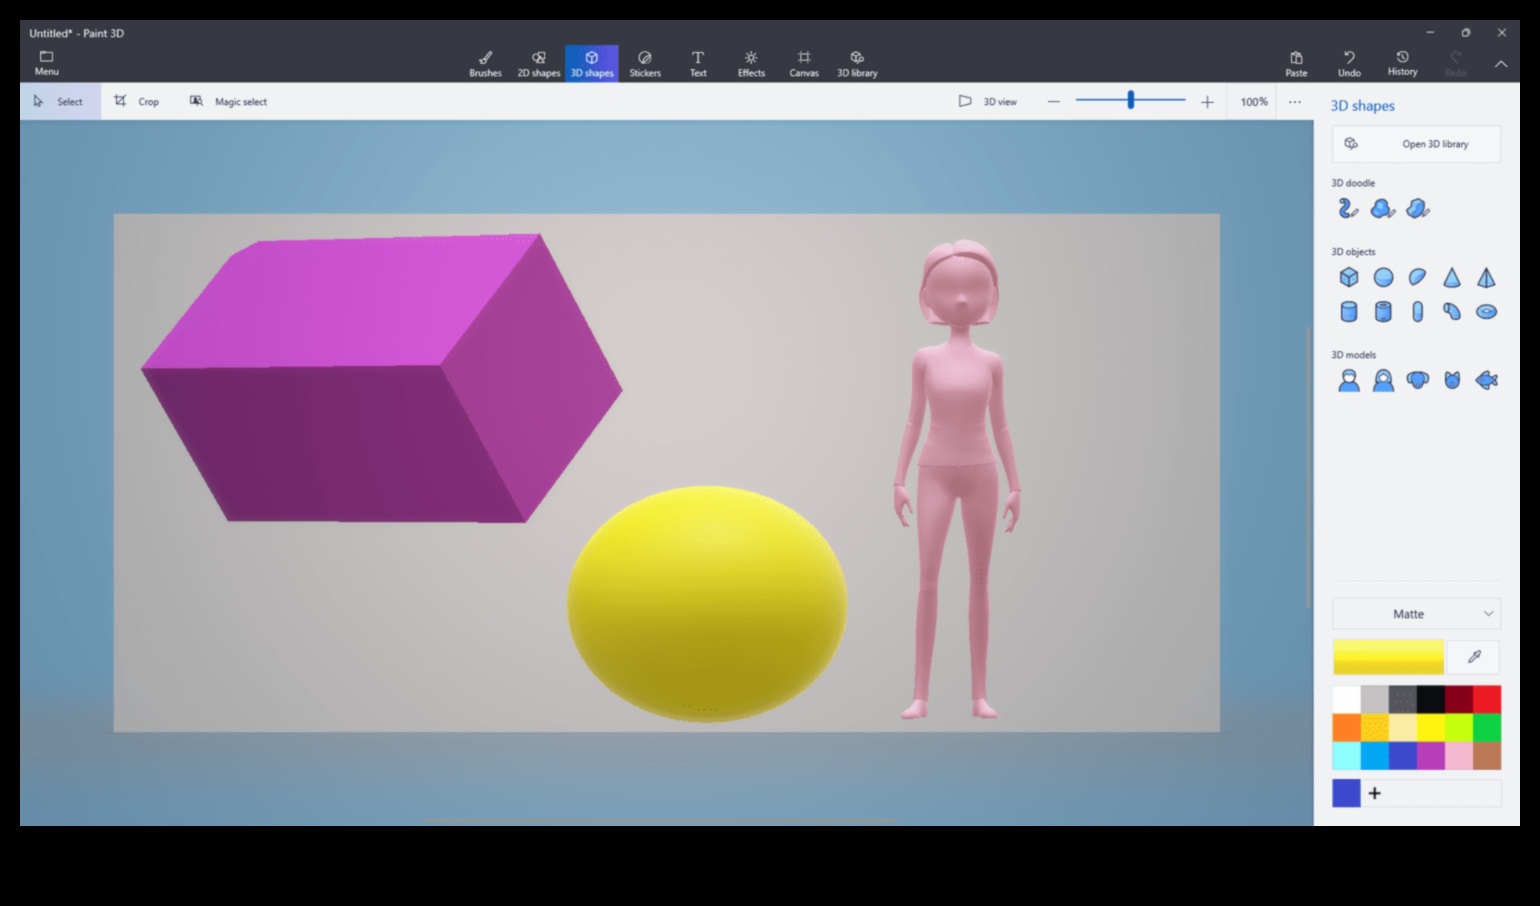Pick the 3D sphere object
This screenshot has width=1540, height=906.
coord(1383,277)
